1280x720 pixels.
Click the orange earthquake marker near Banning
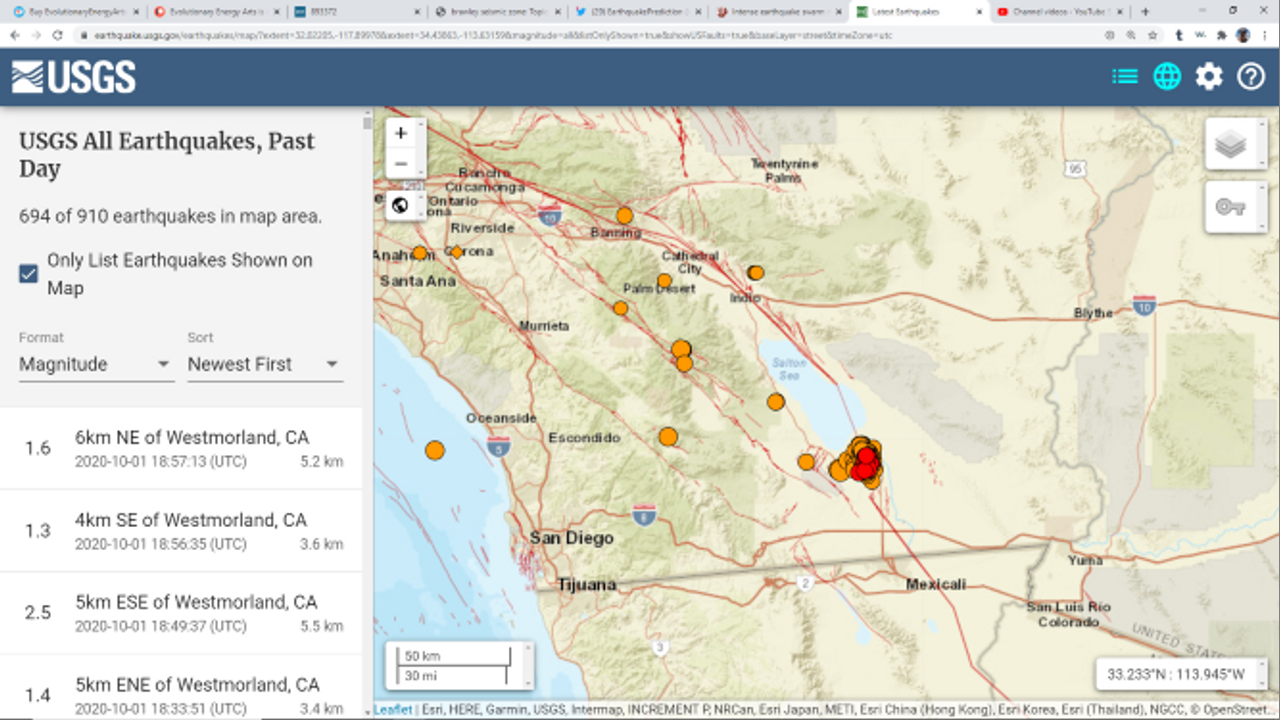625,215
